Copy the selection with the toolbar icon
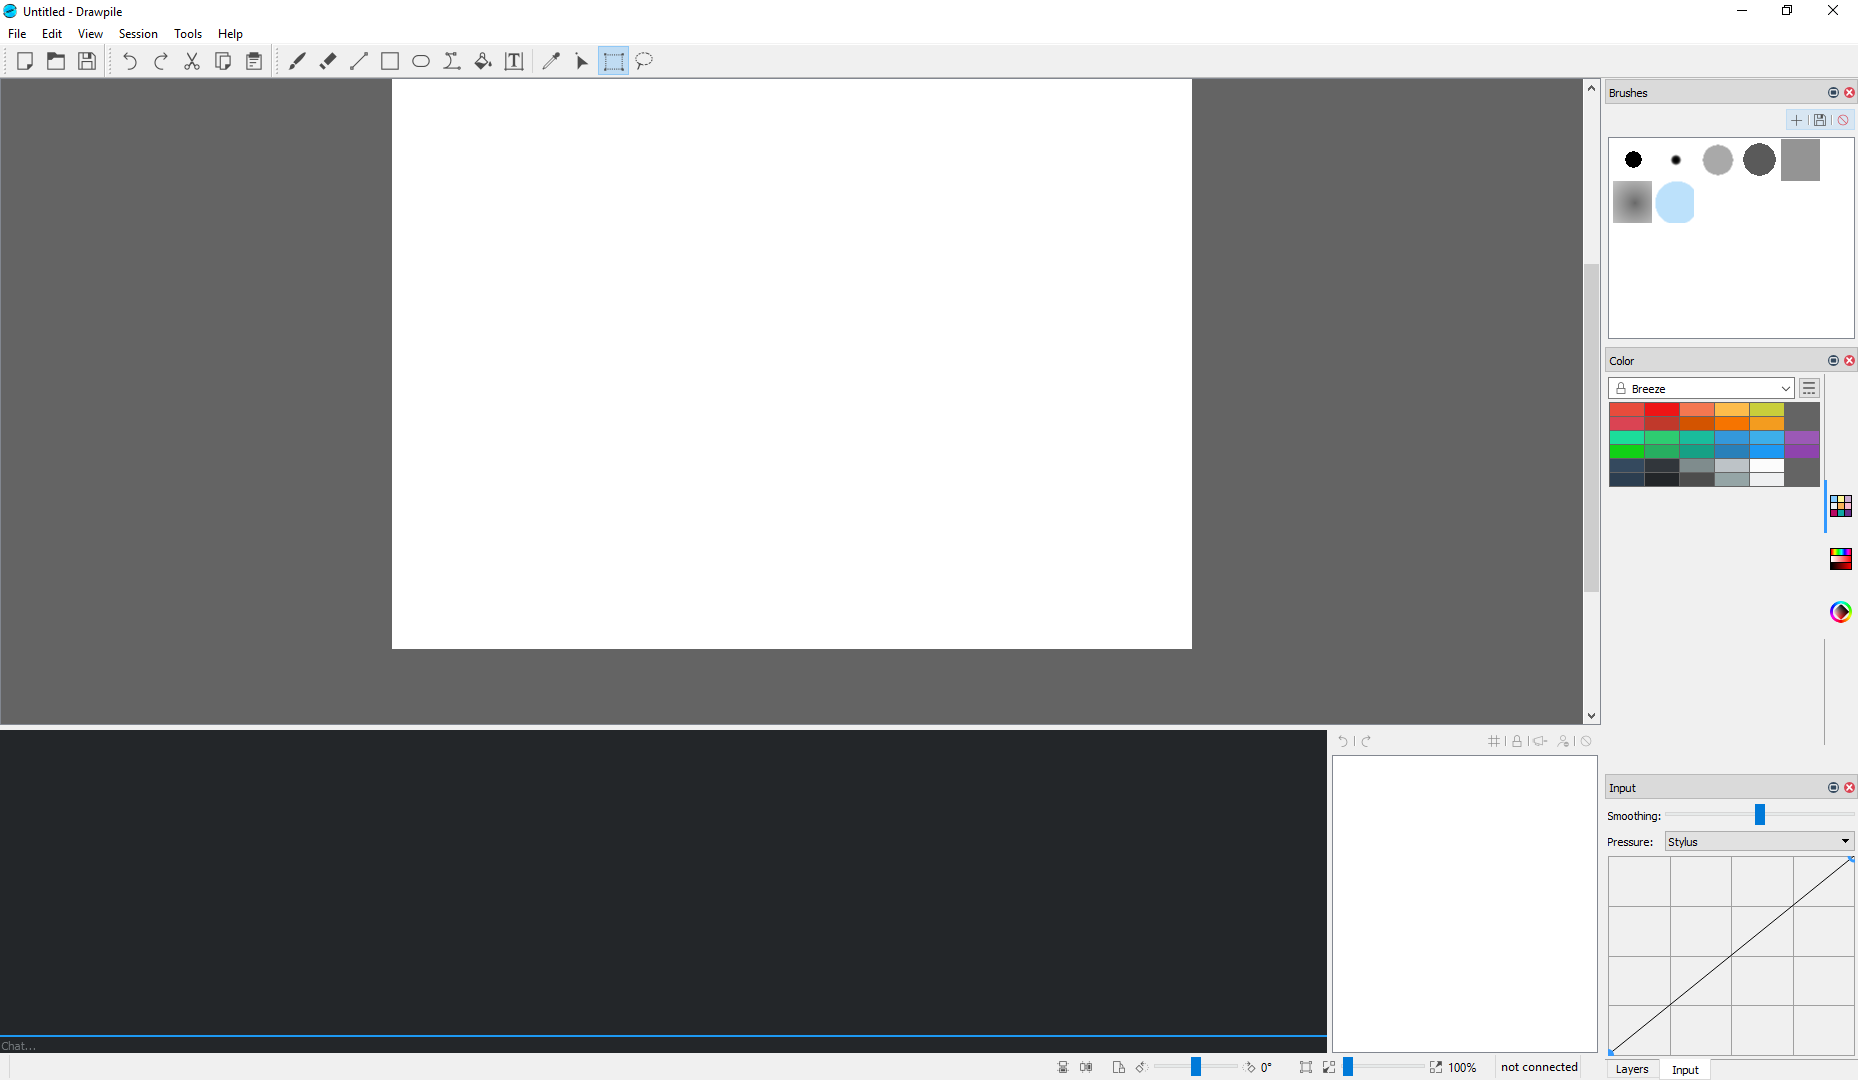Screen dimensions: 1858x1080 coord(223,61)
